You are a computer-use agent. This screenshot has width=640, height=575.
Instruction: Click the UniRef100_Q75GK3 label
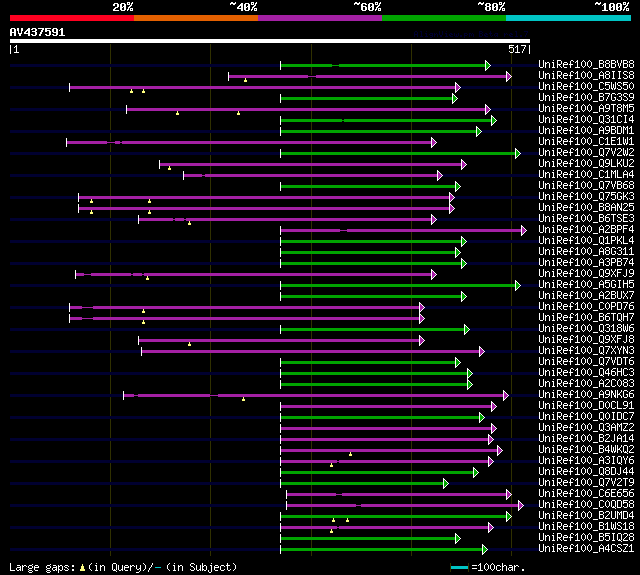(x=586, y=197)
